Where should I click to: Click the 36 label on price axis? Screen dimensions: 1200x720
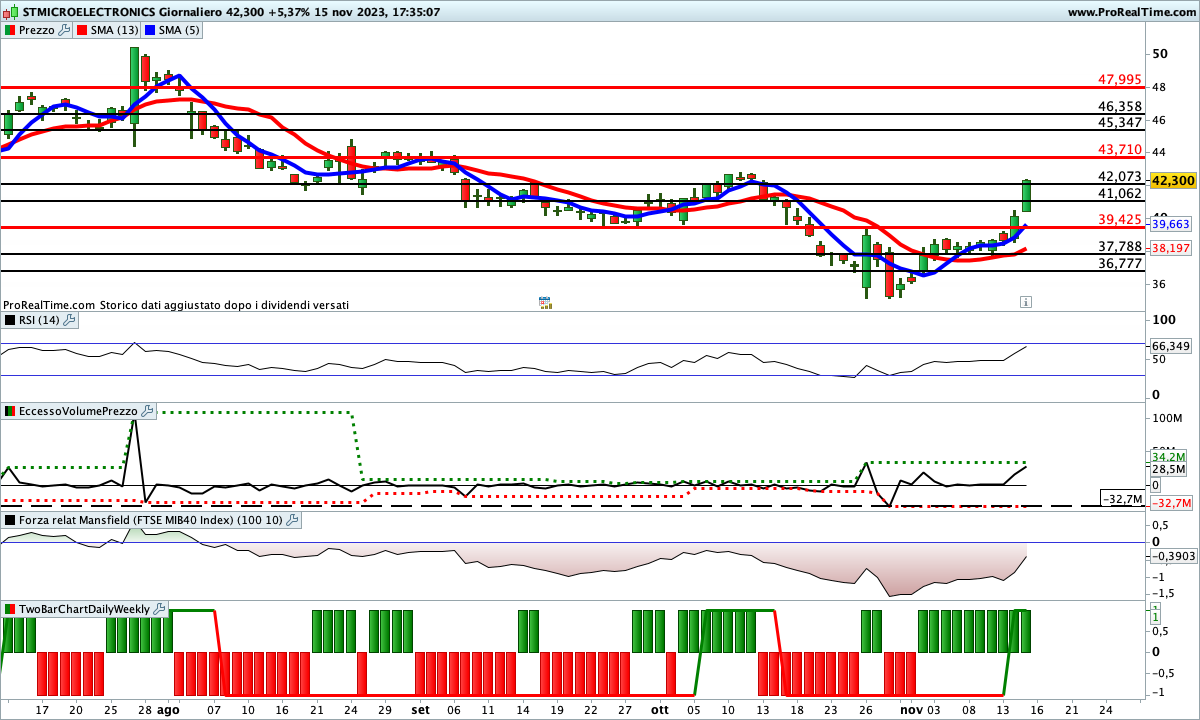tap(1159, 284)
